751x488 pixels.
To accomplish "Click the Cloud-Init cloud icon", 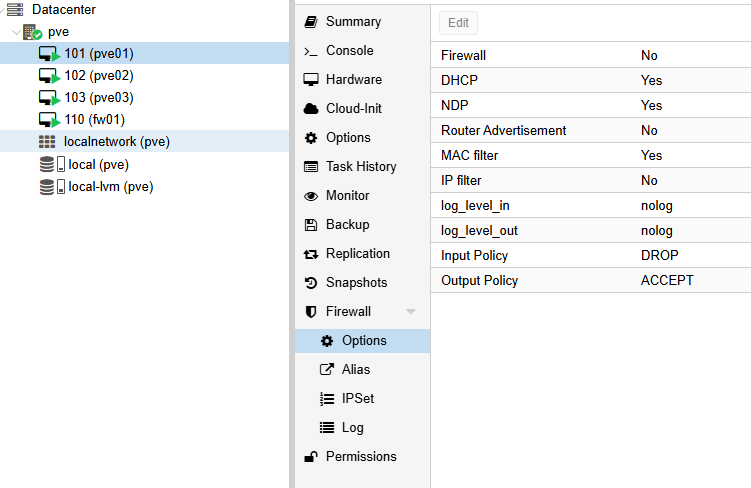I will coord(311,109).
